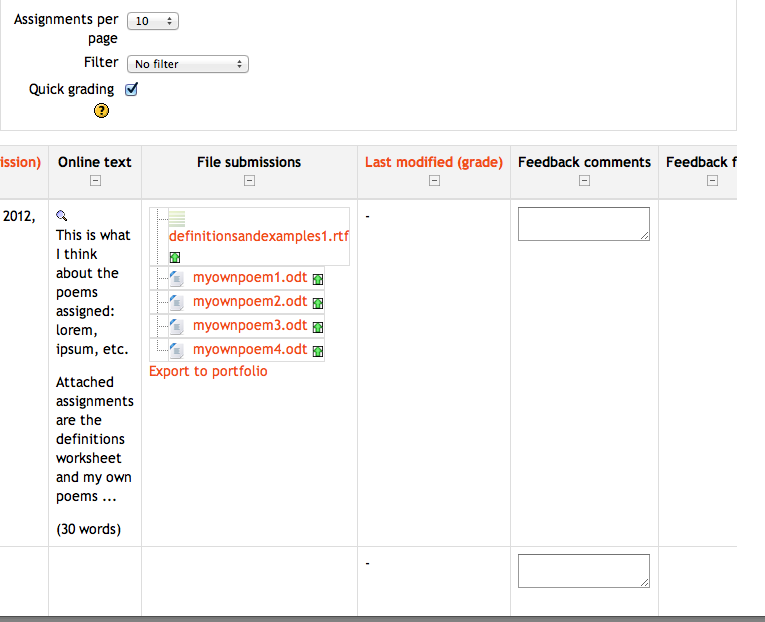Toggle the Quick grading checkbox

click(131, 89)
